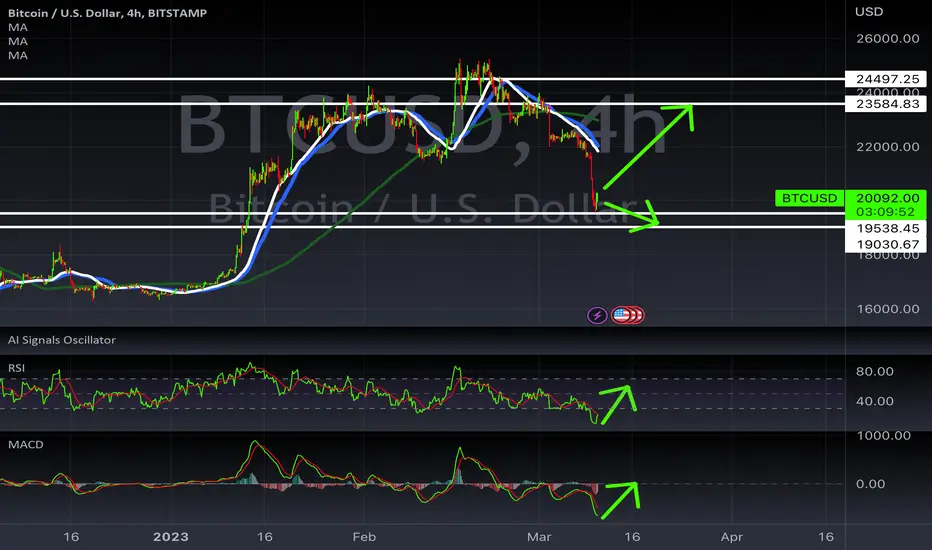Select the 23584.83 horizontal line price label
The image size is (932, 550).
(x=886, y=103)
